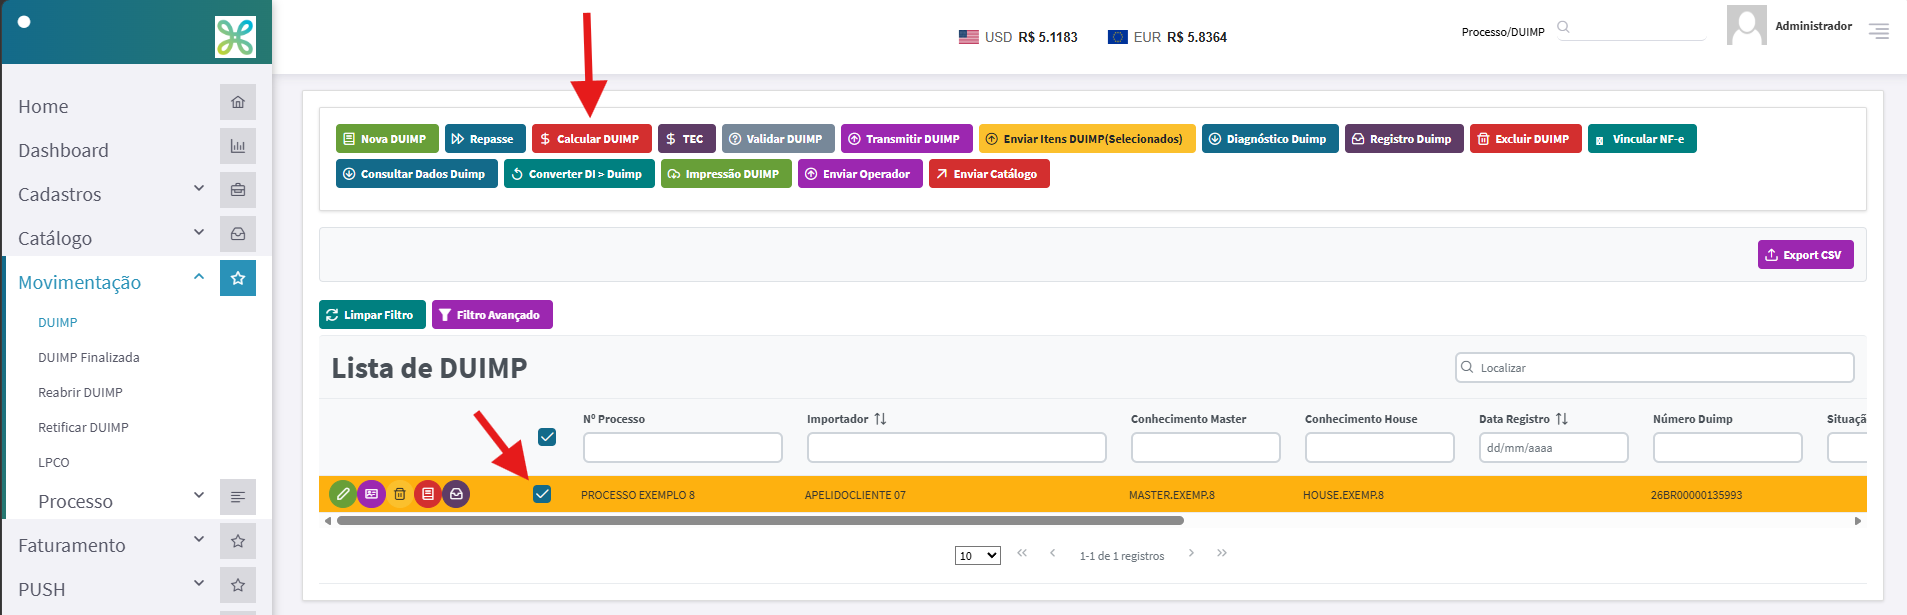
Task: Click the Dashboard chart sidebar icon
Action: point(238,146)
